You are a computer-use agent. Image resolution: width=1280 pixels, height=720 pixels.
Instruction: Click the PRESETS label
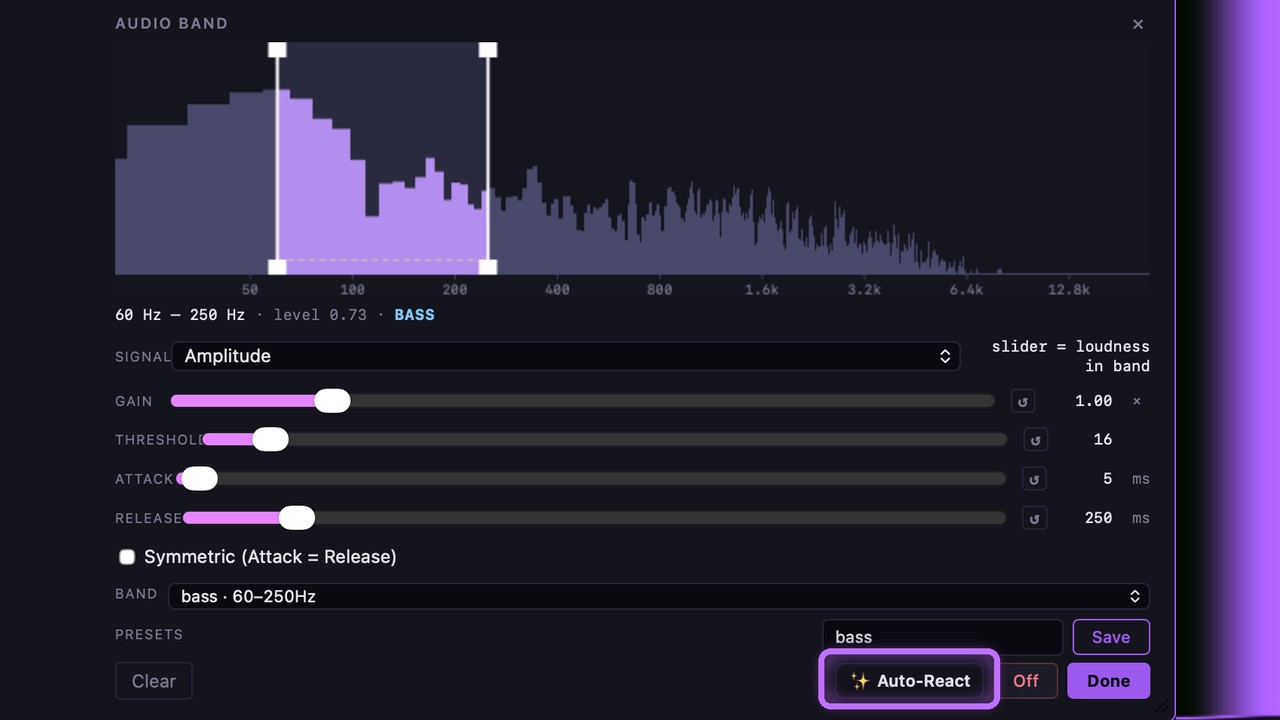(x=149, y=634)
